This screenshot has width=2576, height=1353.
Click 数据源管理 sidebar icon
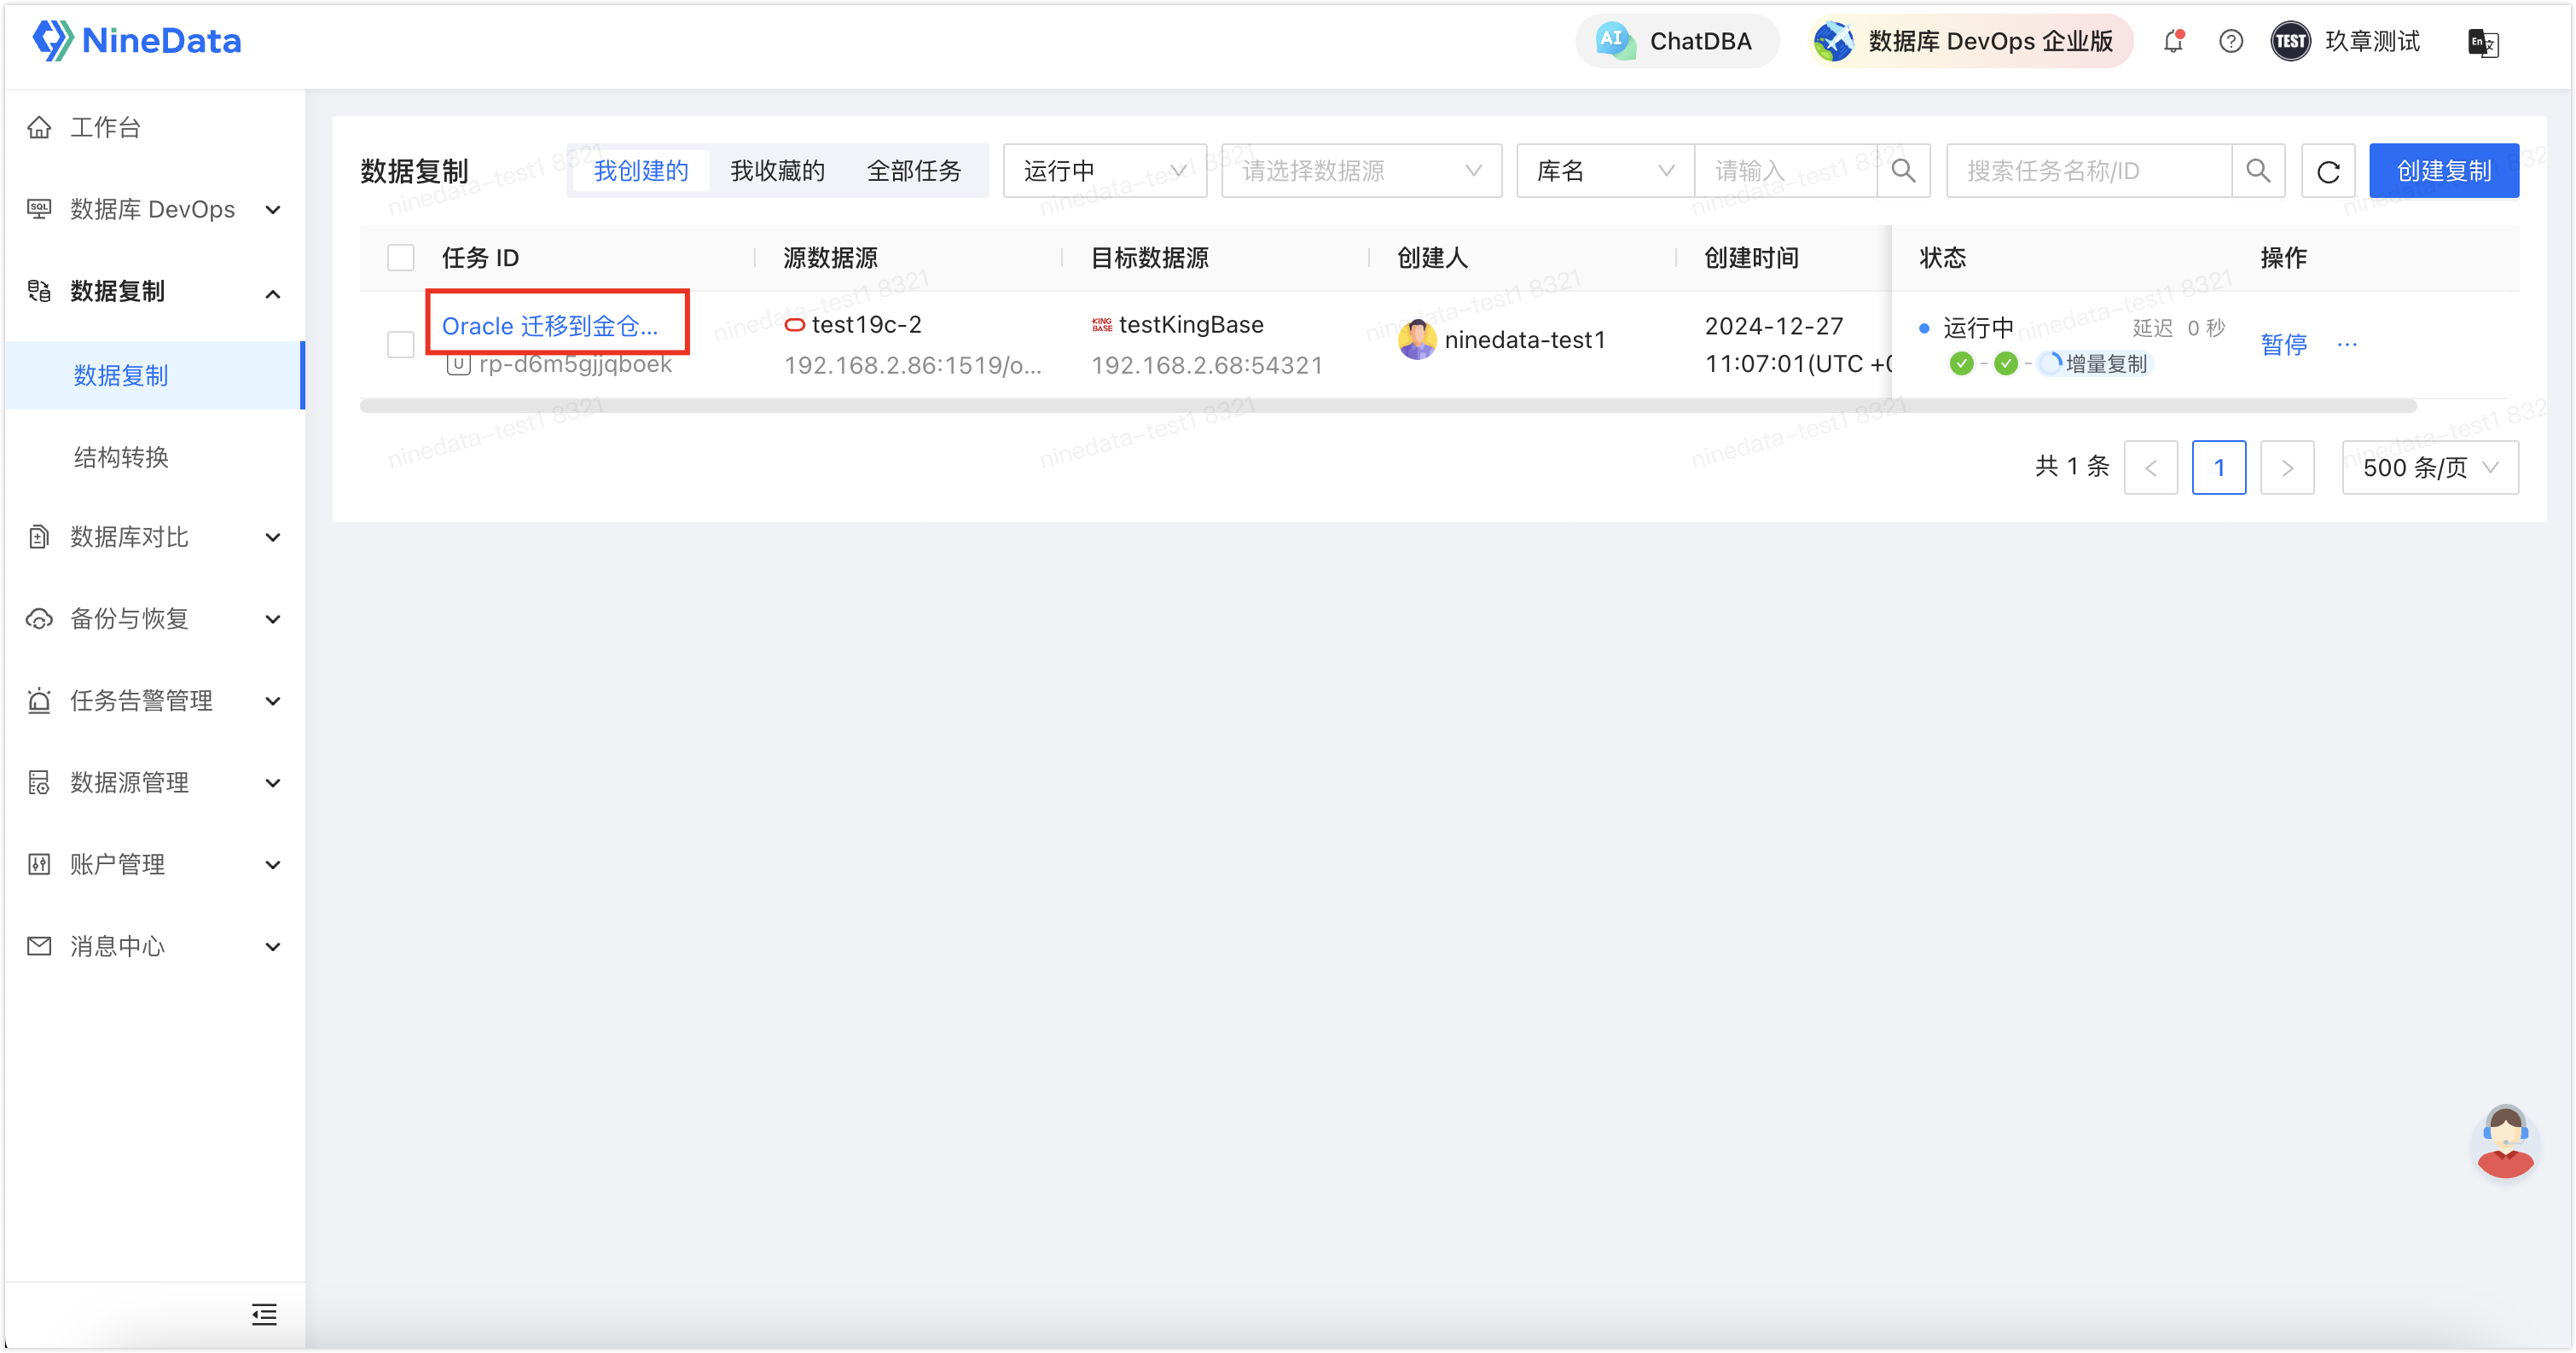[x=39, y=783]
